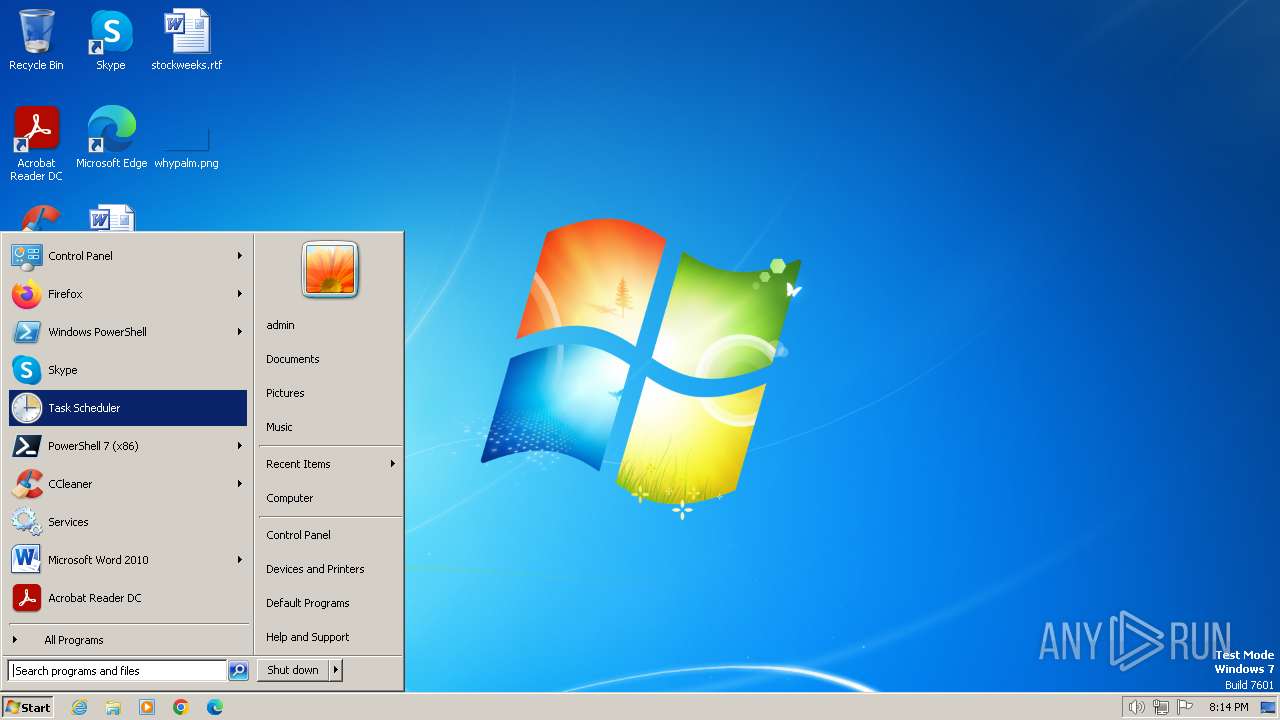Viewport: 1280px width, 720px height.
Task: Click the Skype icon in the Start menu
Action: pos(26,370)
